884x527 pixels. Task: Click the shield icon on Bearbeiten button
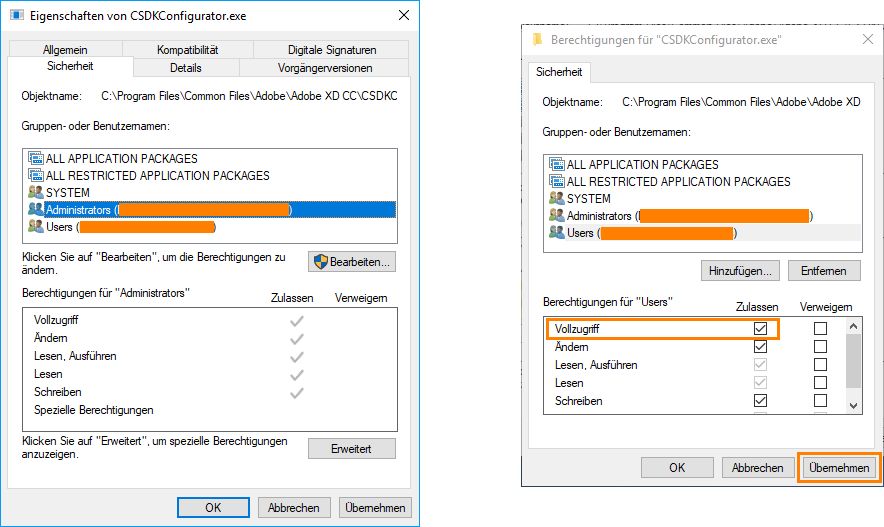click(321, 262)
